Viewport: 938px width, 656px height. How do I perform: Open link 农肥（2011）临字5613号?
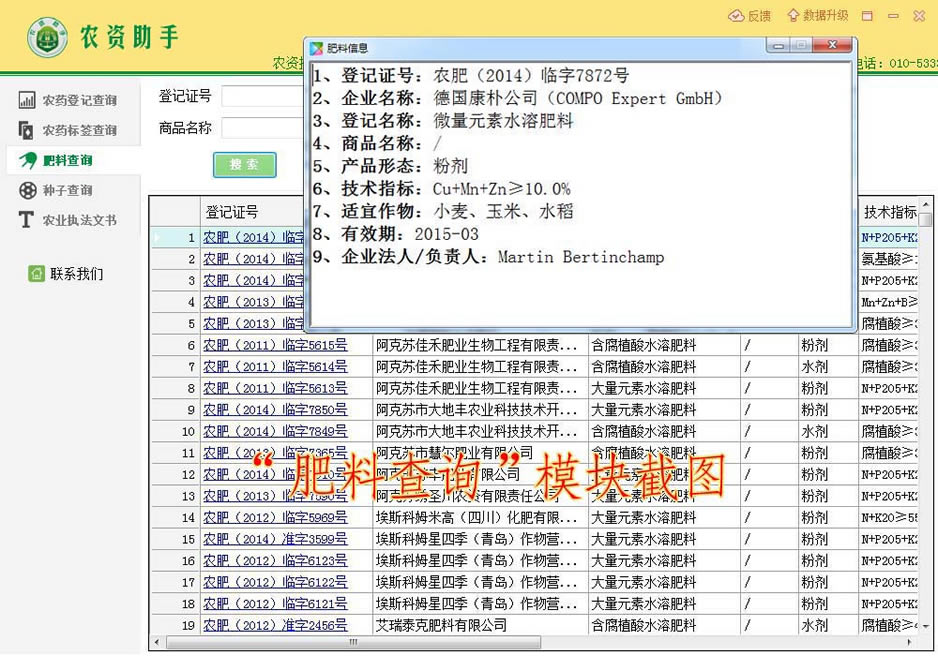click(x=275, y=388)
